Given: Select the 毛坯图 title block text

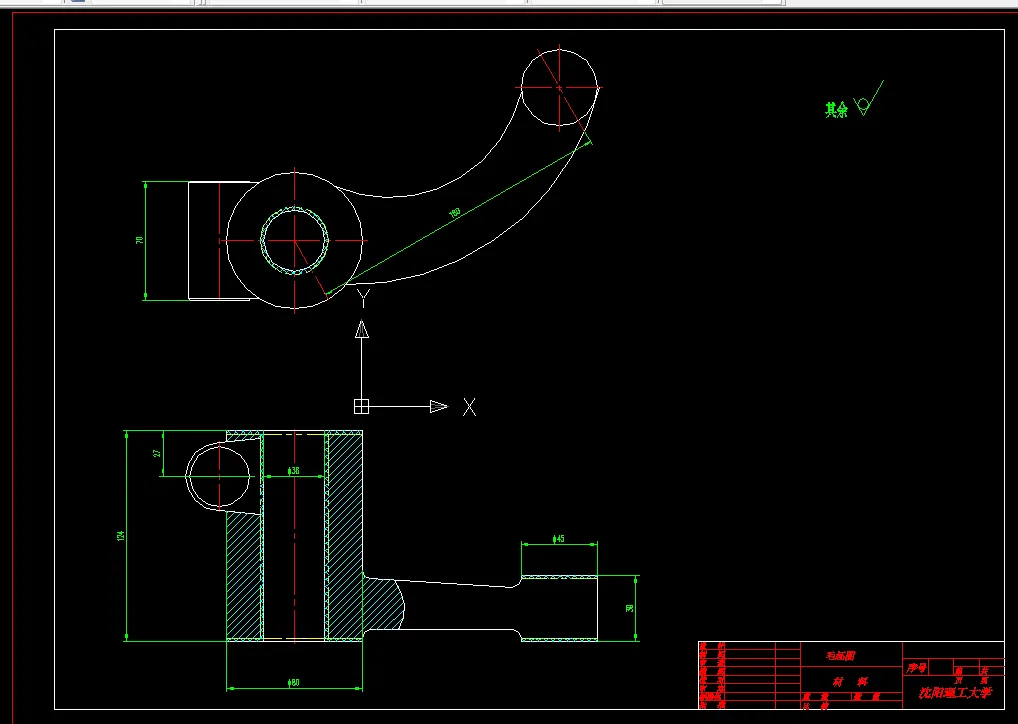Looking at the screenshot, I should [841, 656].
